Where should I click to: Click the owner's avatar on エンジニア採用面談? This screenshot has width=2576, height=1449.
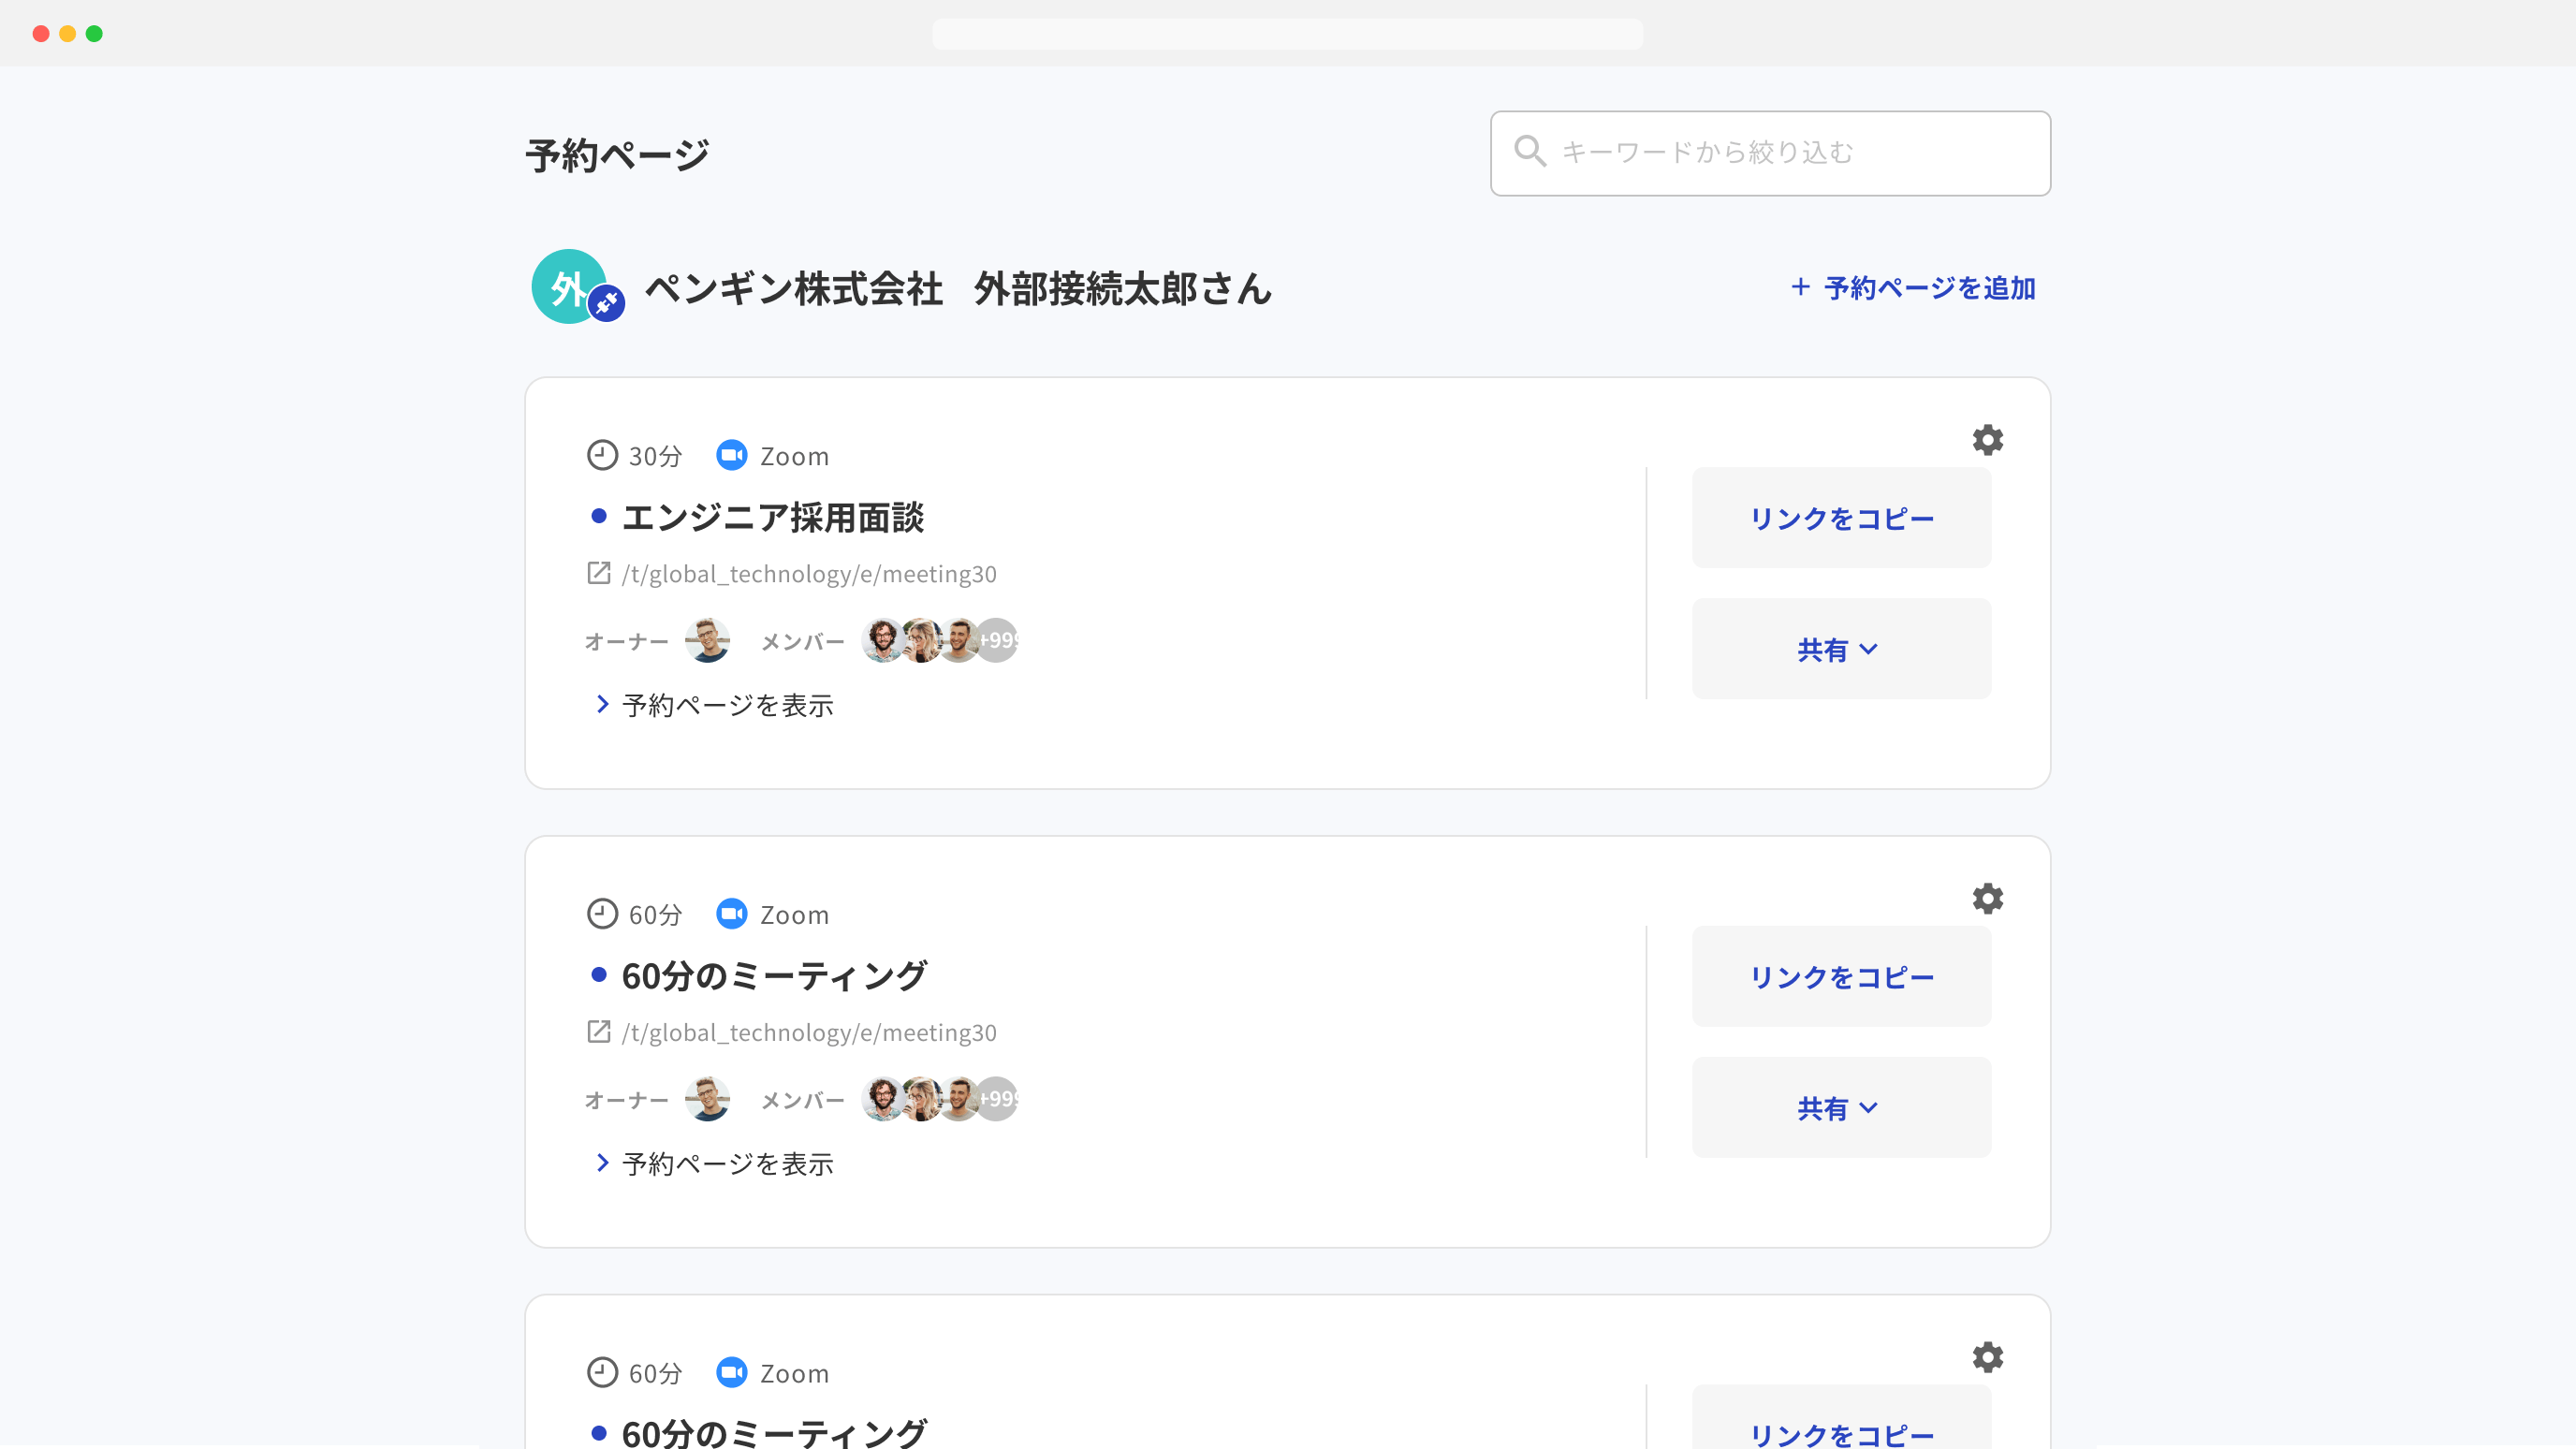[706, 641]
